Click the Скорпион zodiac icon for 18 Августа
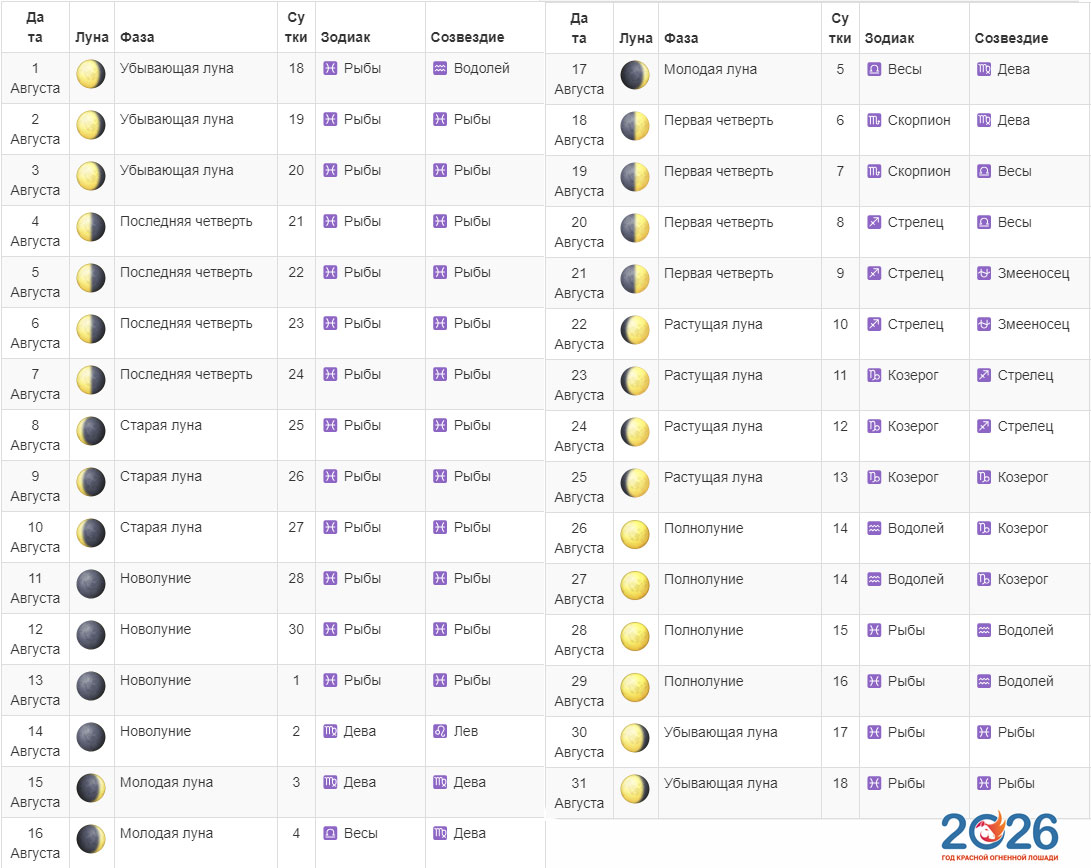Screen dimensions: 1091x868 coord(874,120)
